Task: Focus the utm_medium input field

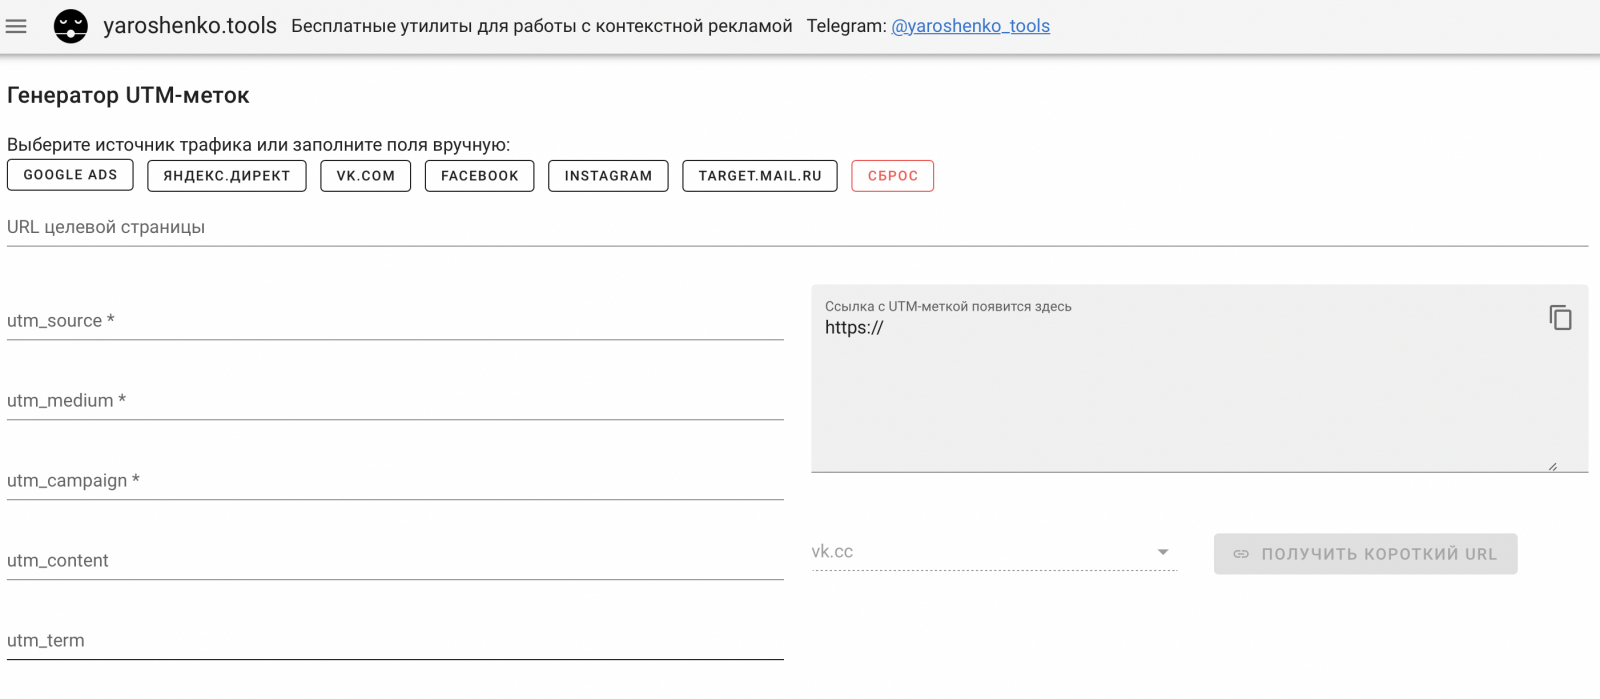Action: pyautogui.click(x=395, y=401)
